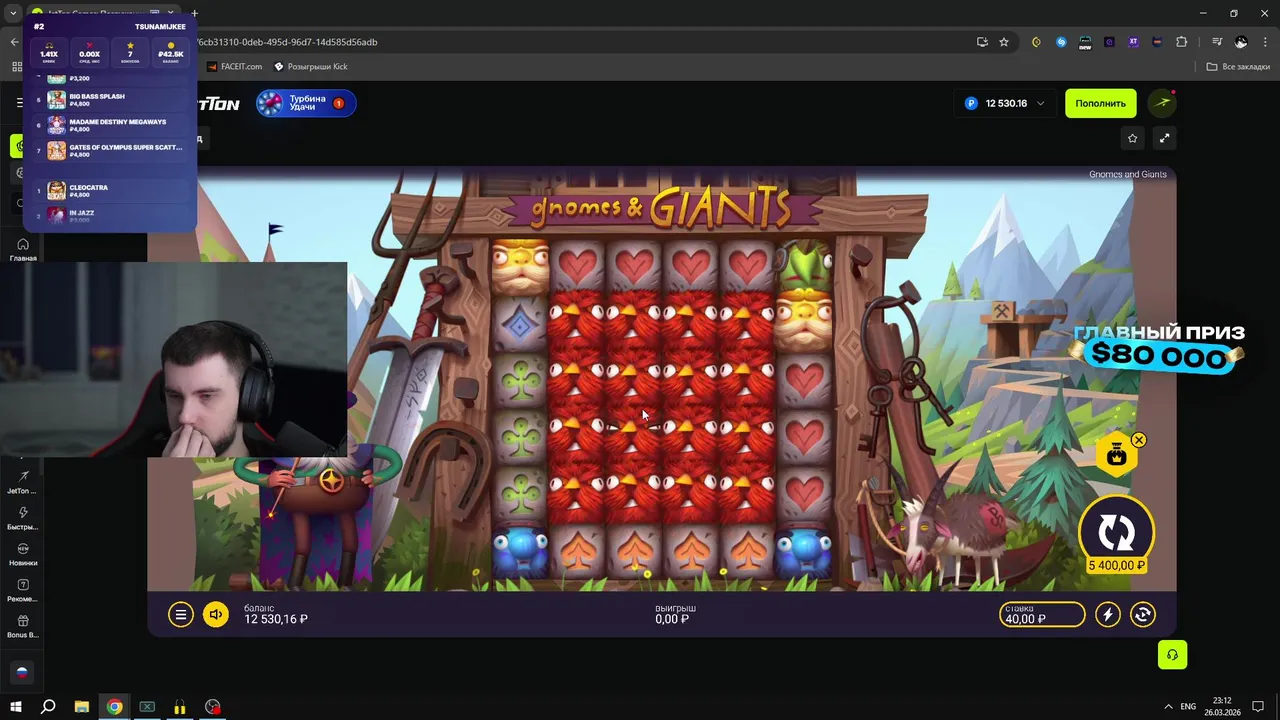The height and width of the screenshot is (720, 1280).
Task: Open the bonus buy money bag
Action: tap(1116, 456)
